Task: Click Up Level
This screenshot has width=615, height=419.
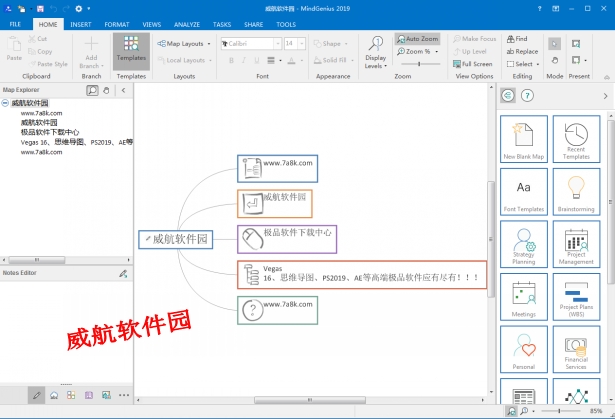Action: (469, 51)
